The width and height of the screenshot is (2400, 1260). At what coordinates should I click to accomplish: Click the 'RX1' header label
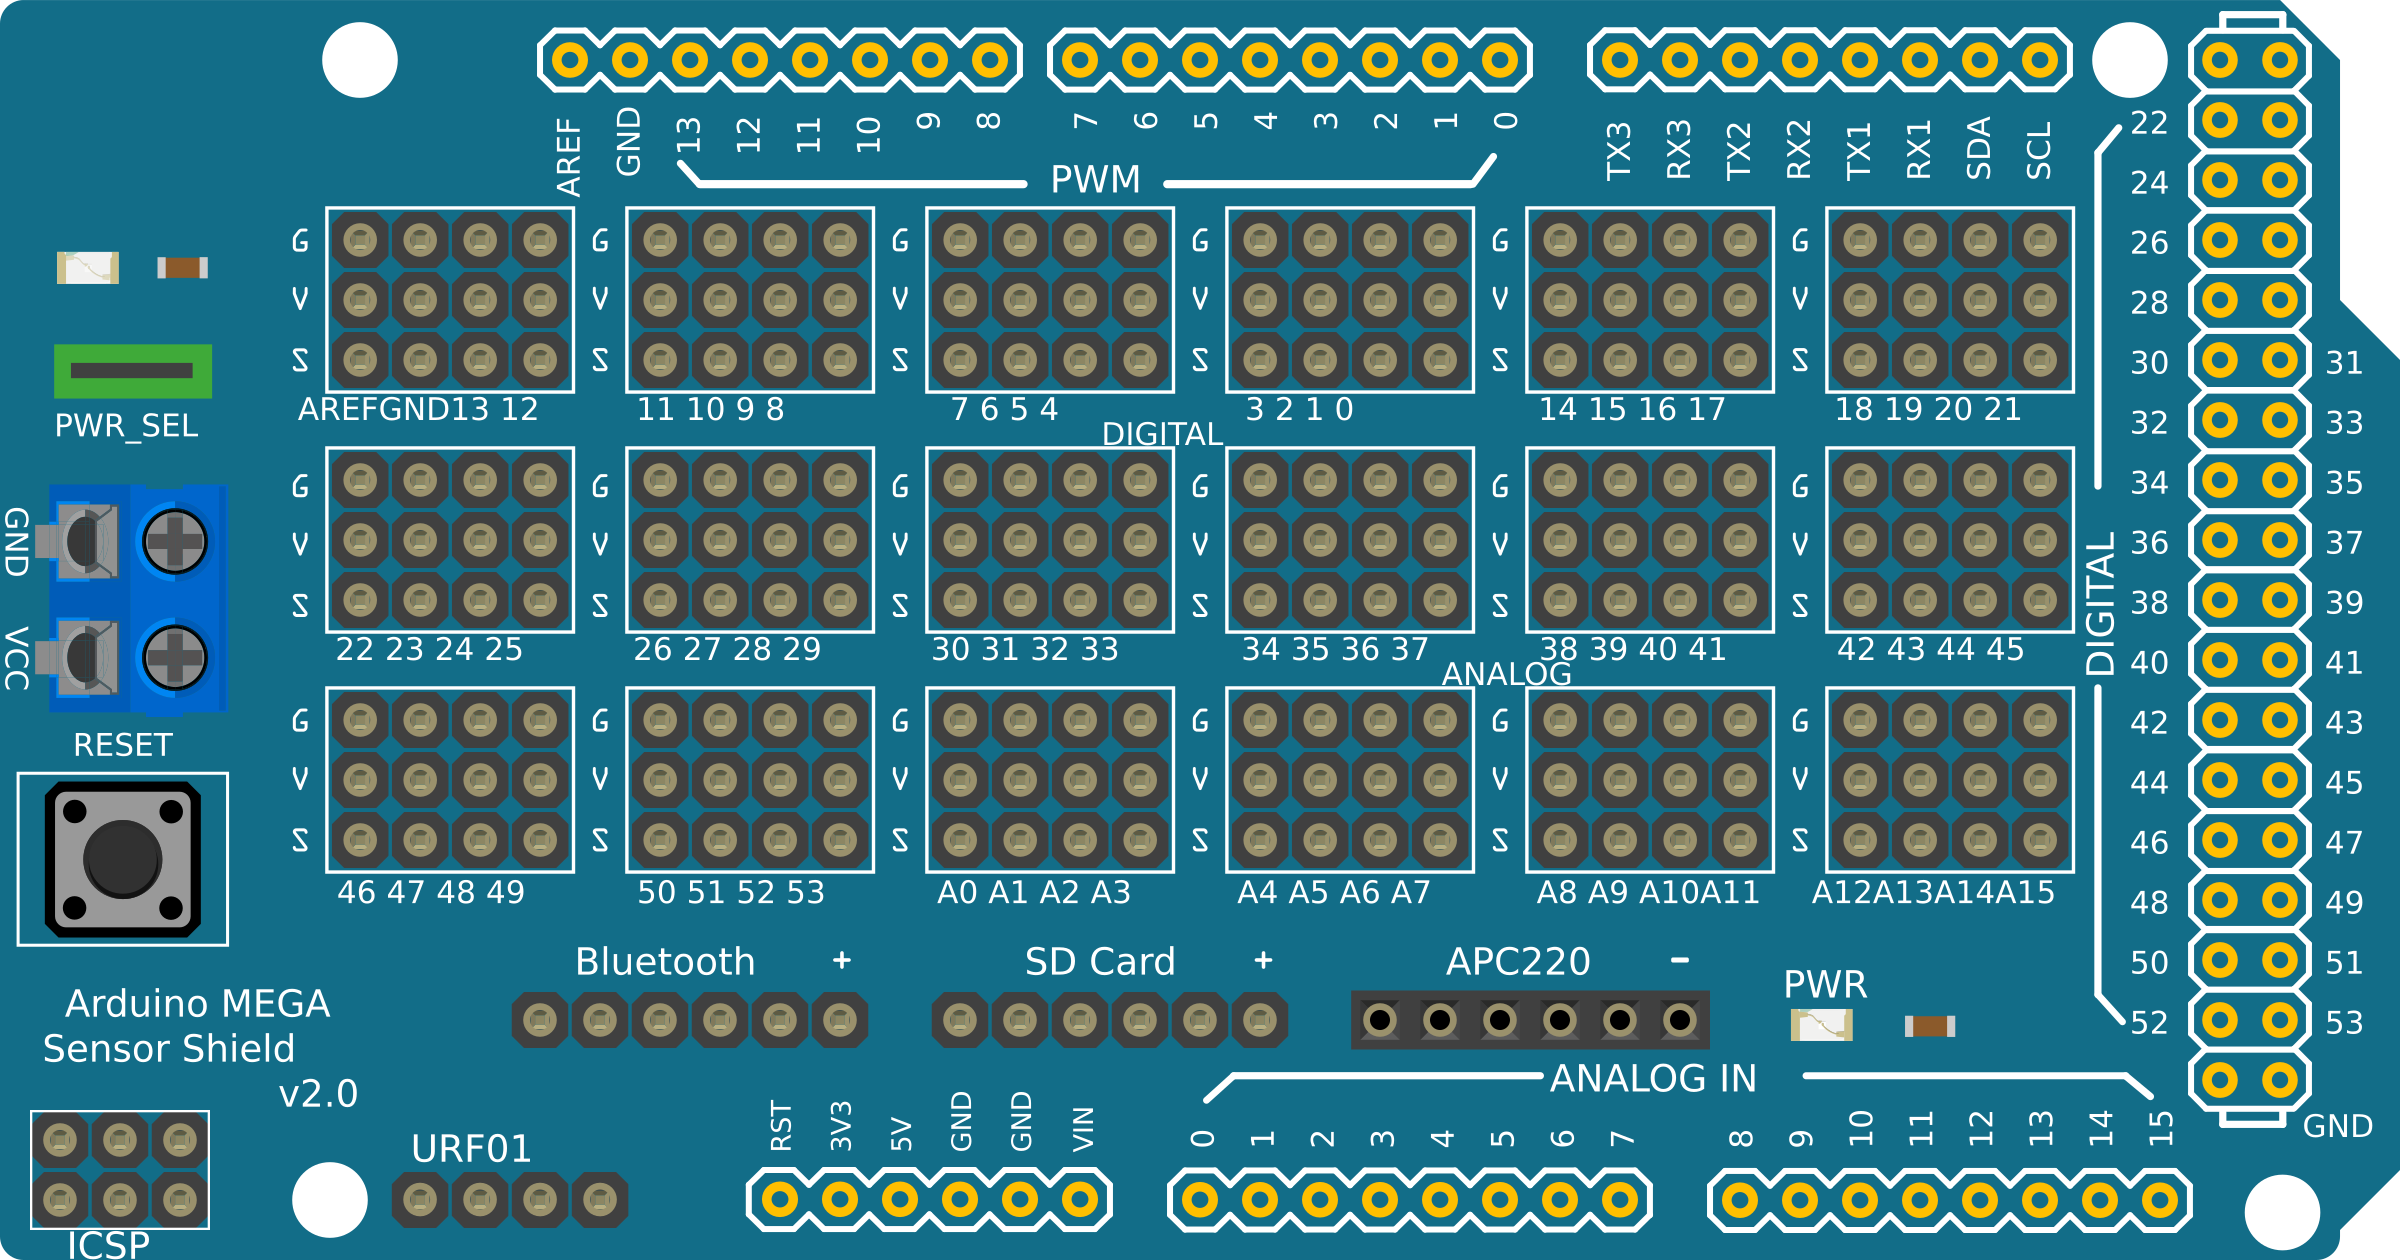point(1919,150)
